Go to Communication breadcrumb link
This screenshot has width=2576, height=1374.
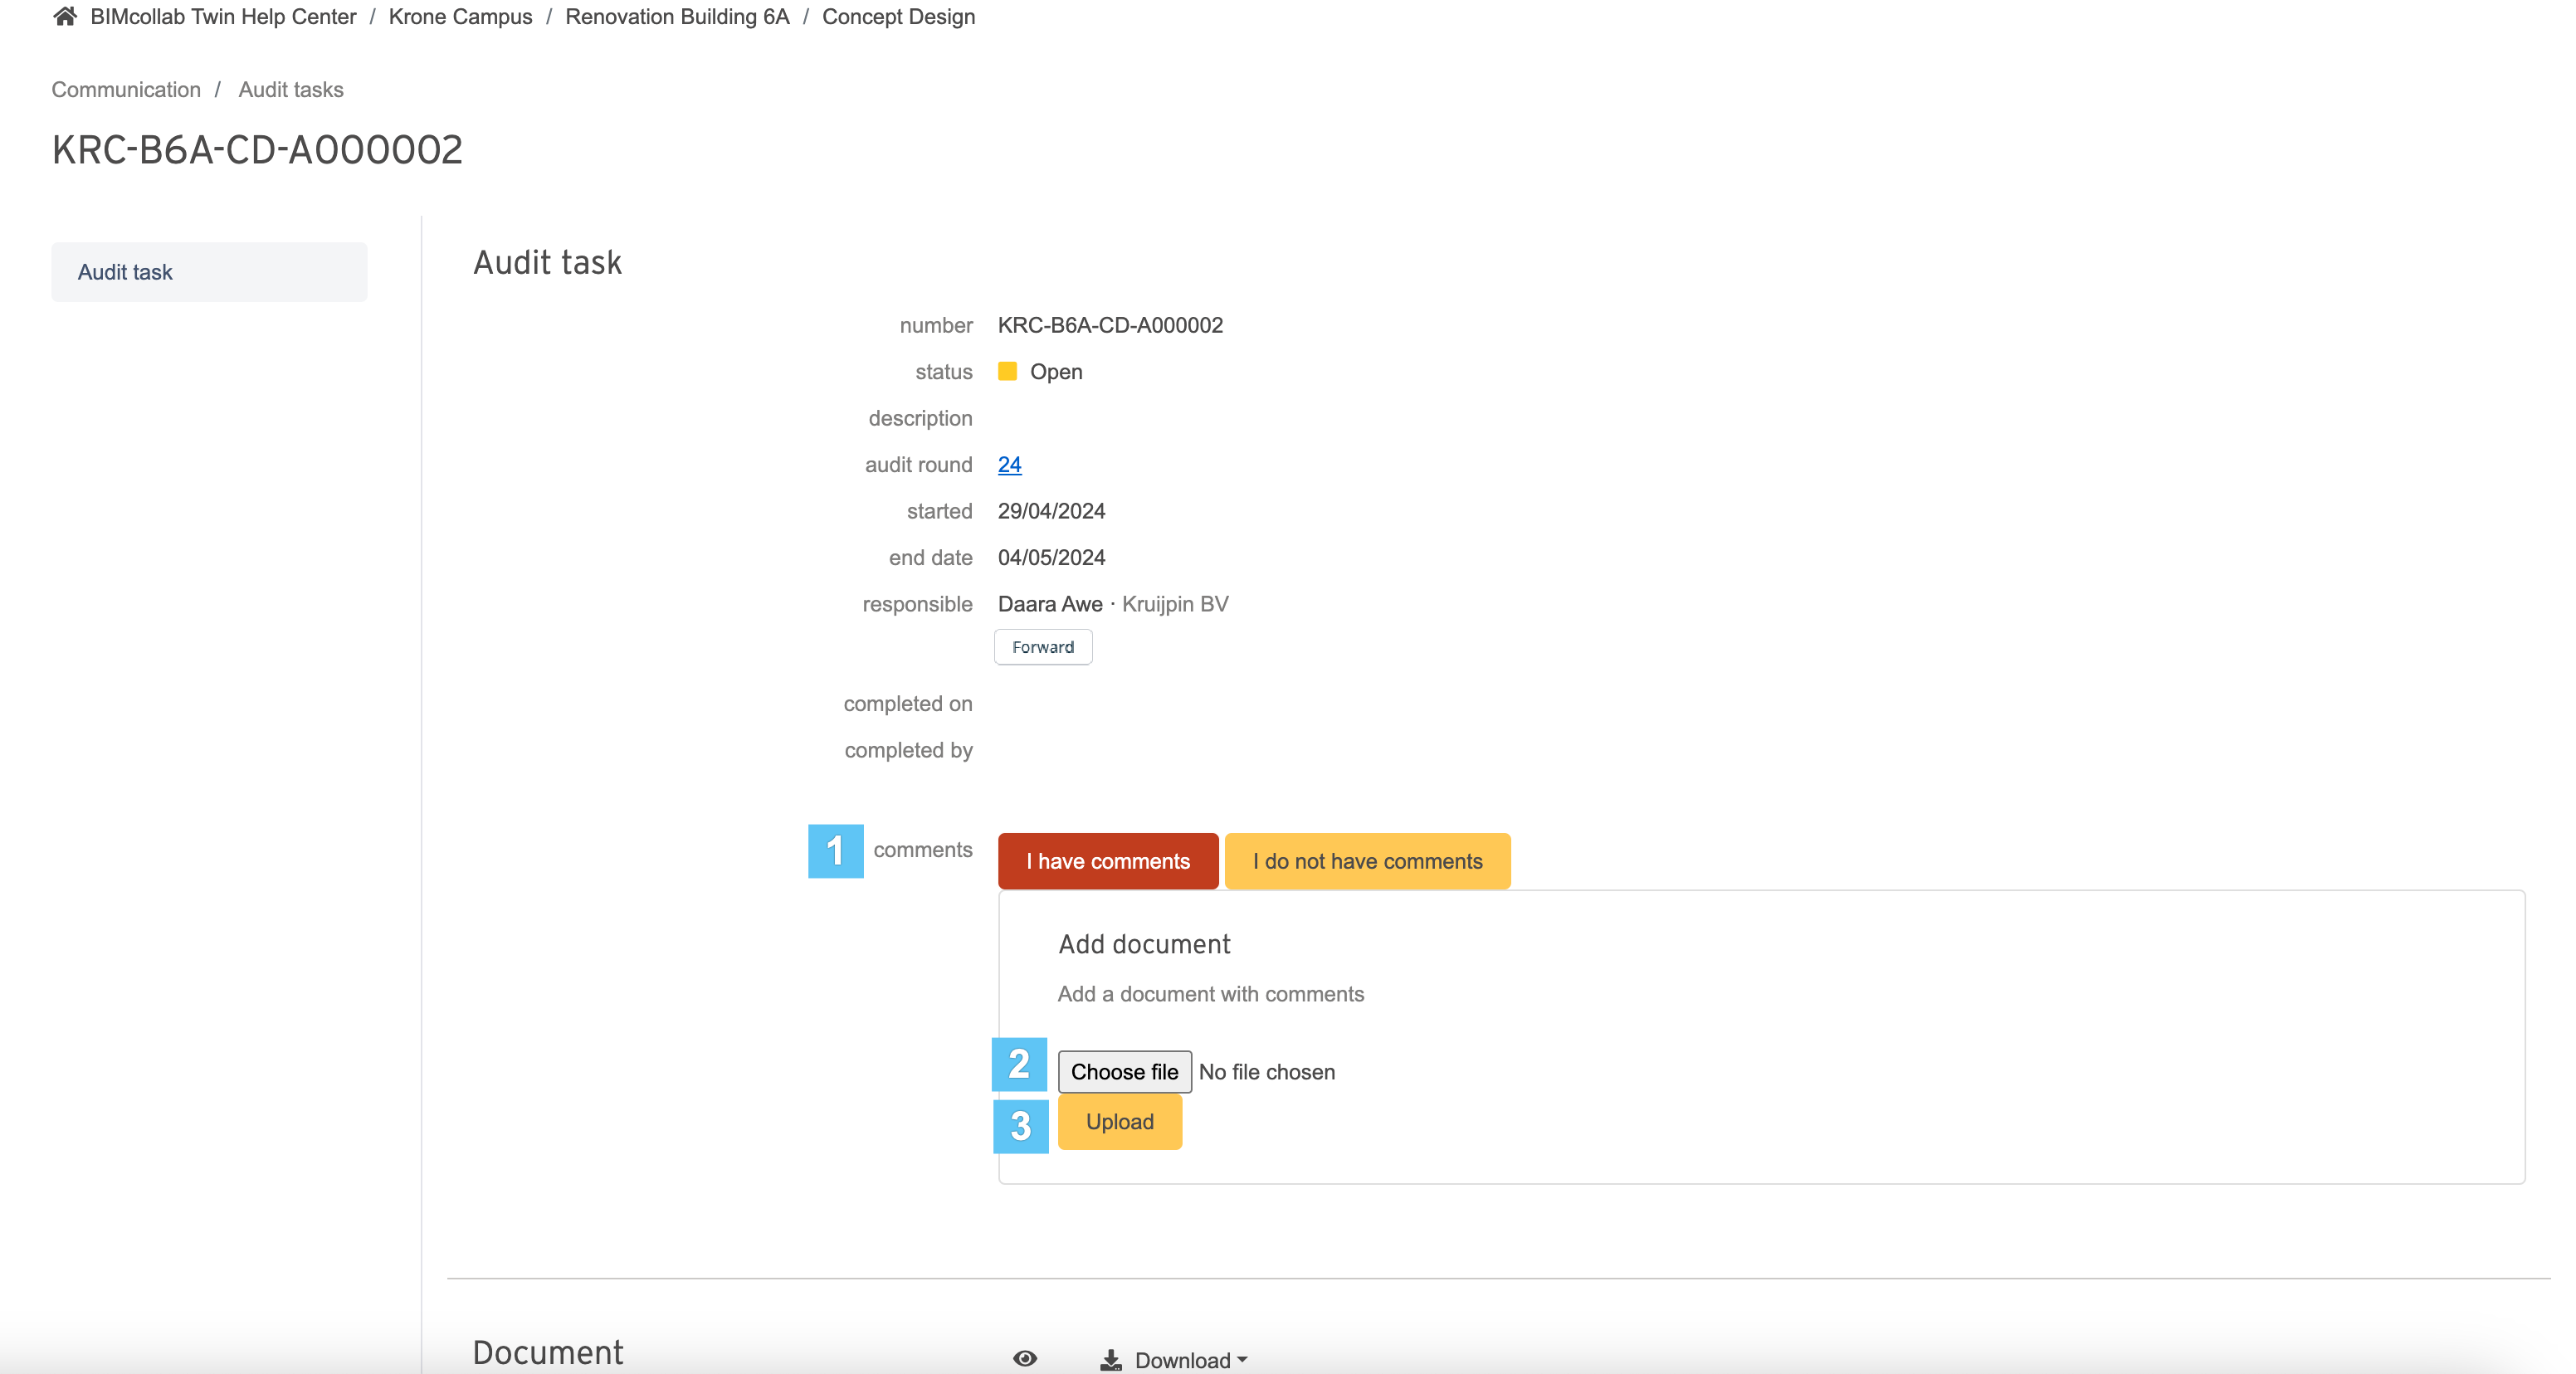point(126,89)
